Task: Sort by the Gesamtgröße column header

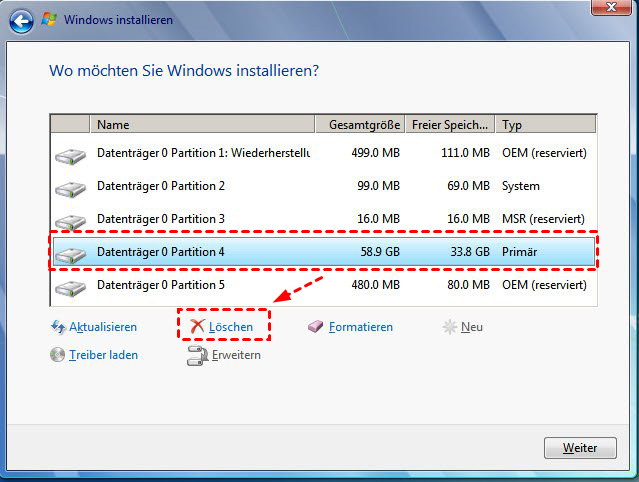Action: 360,124
